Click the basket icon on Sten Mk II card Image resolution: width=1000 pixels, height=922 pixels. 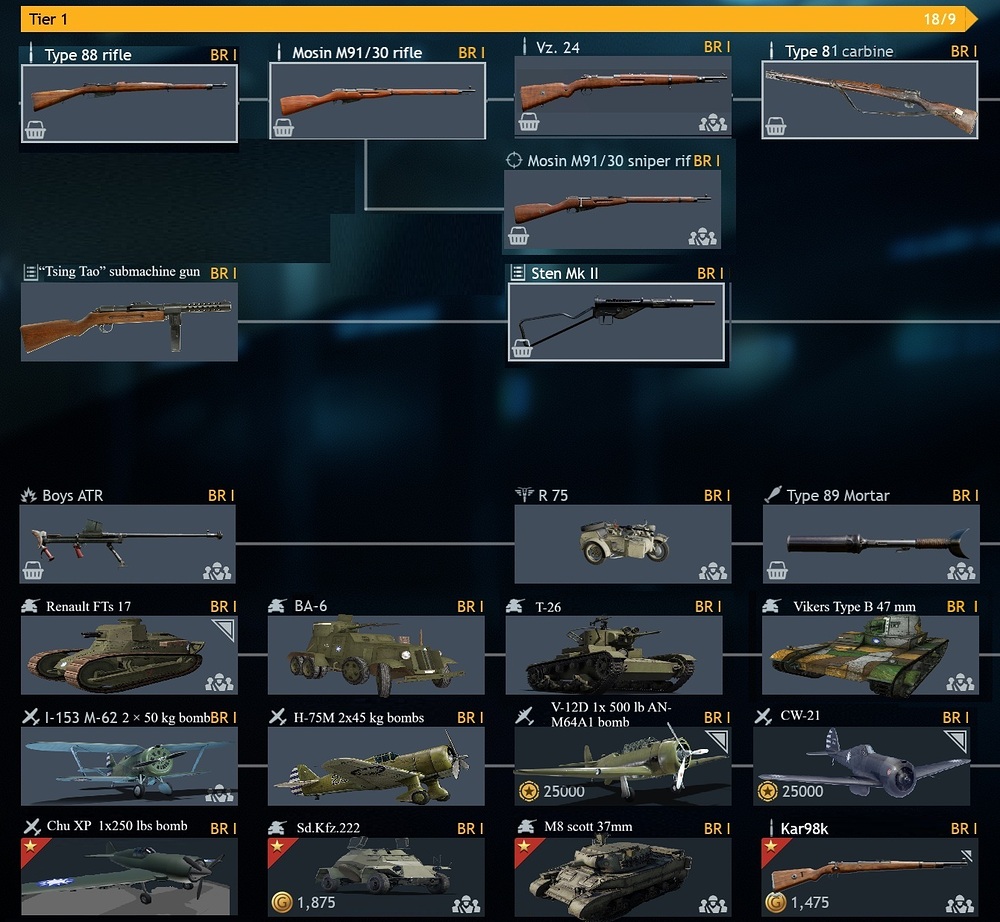(x=522, y=348)
